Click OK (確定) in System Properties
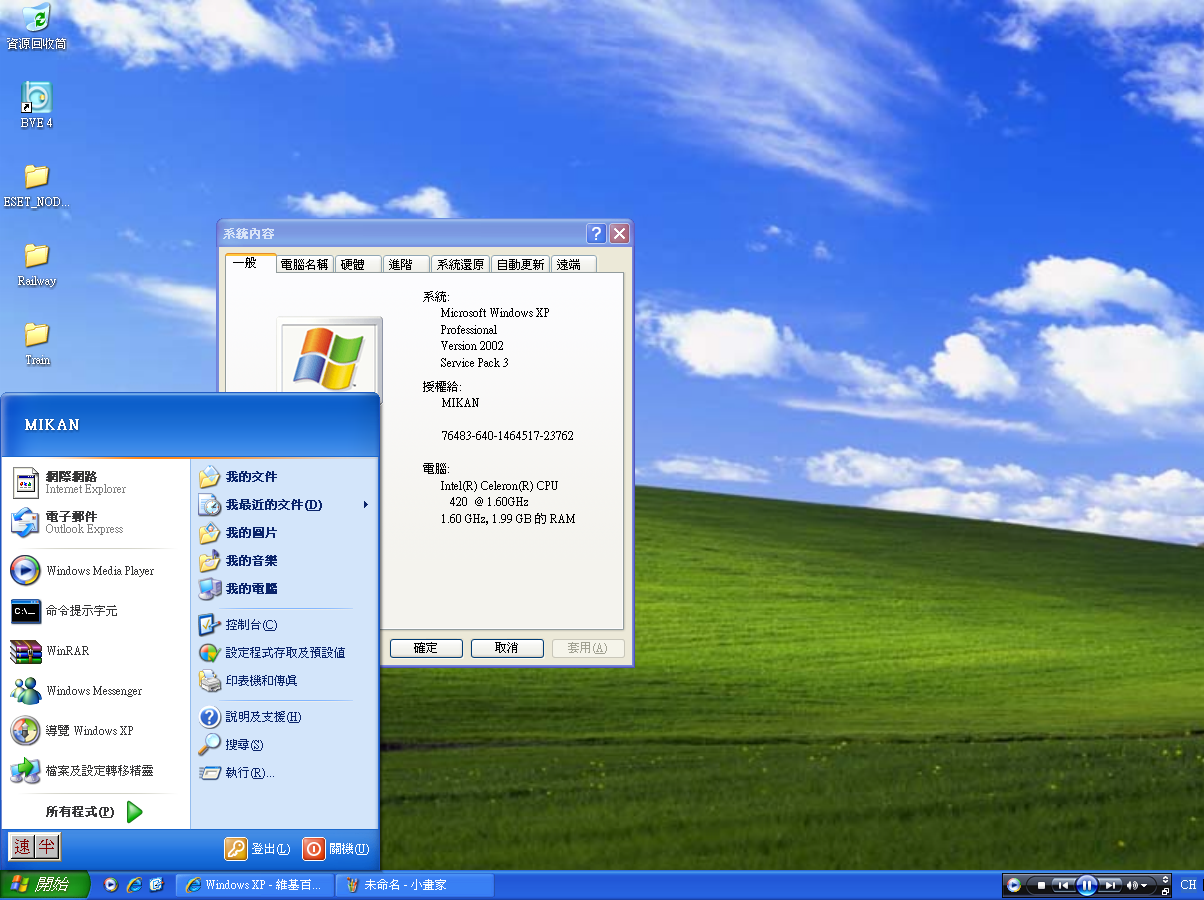 (x=426, y=648)
